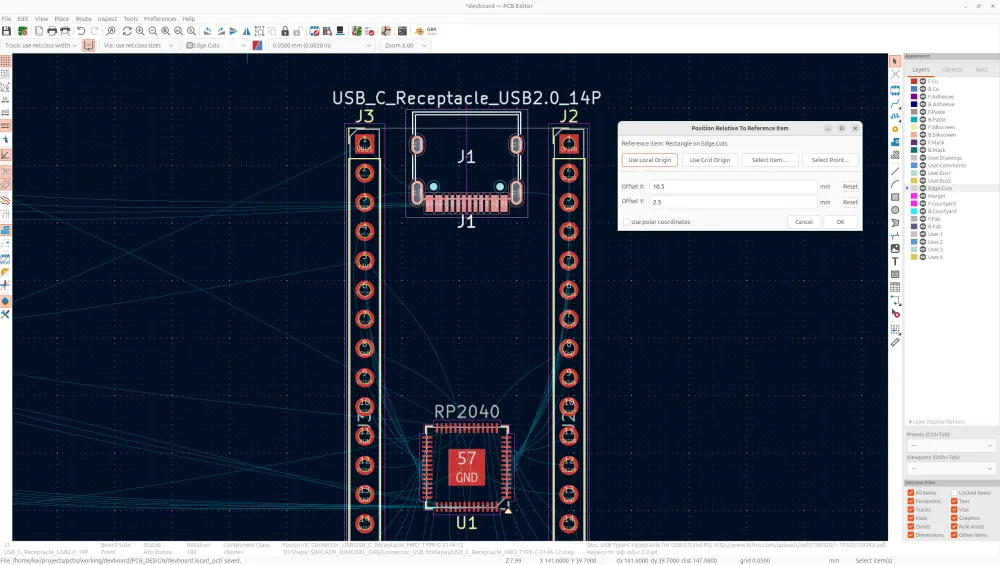The image size is (1000, 565).
Task: Click Use Grid Origin button
Action: click(710, 160)
